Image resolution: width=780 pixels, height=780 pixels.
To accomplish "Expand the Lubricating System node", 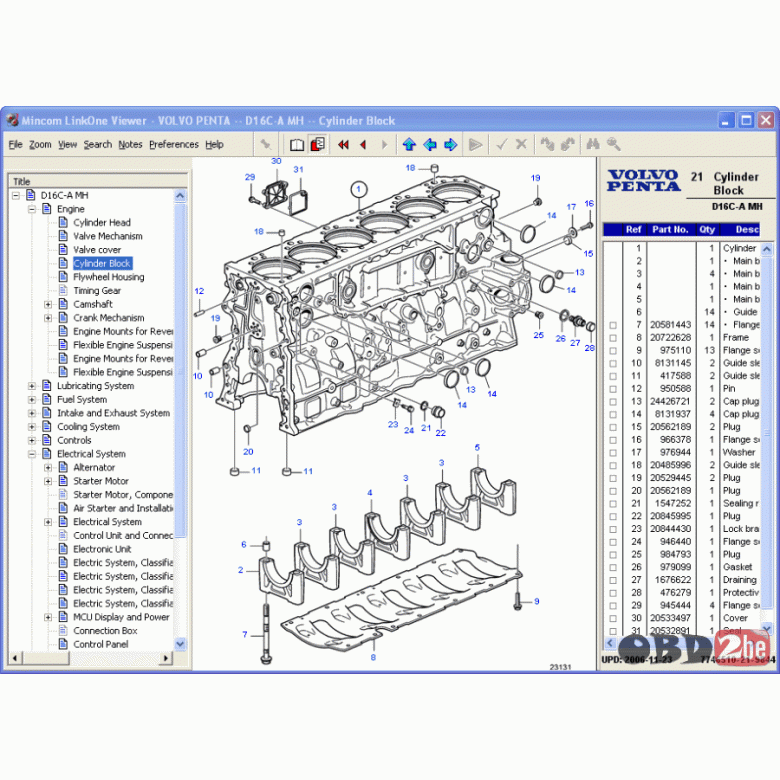I will point(32,386).
